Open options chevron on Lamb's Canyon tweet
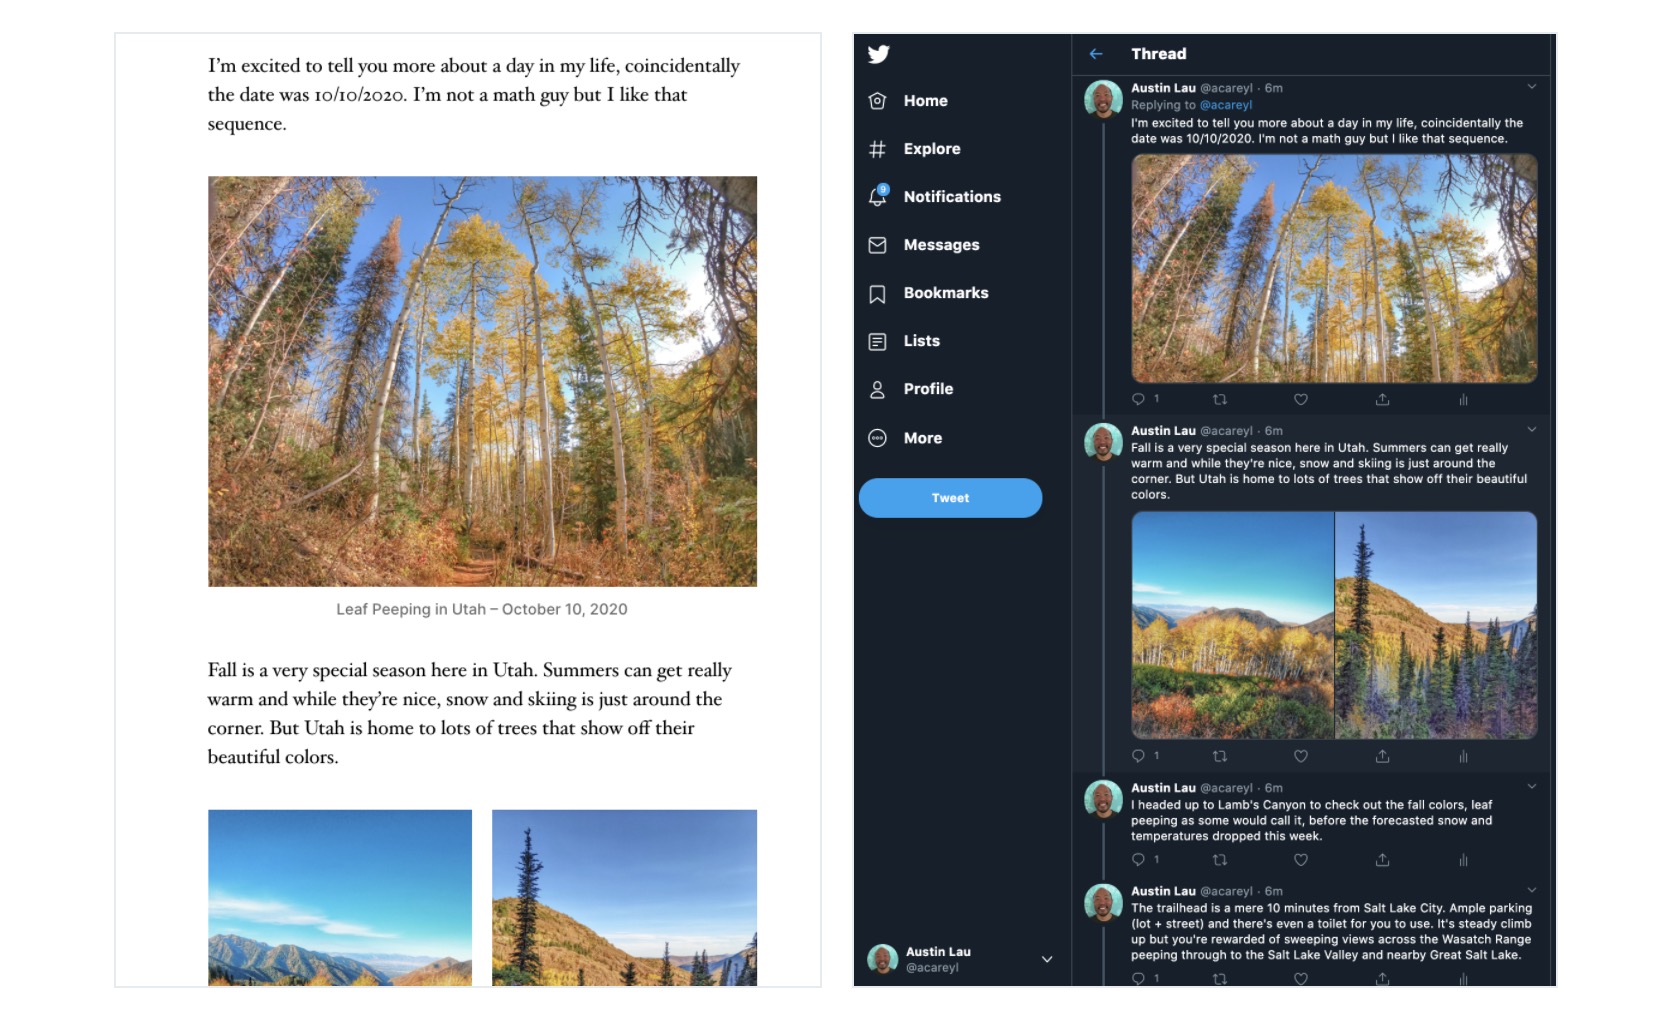1672x1016 pixels. click(x=1531, y=787)
